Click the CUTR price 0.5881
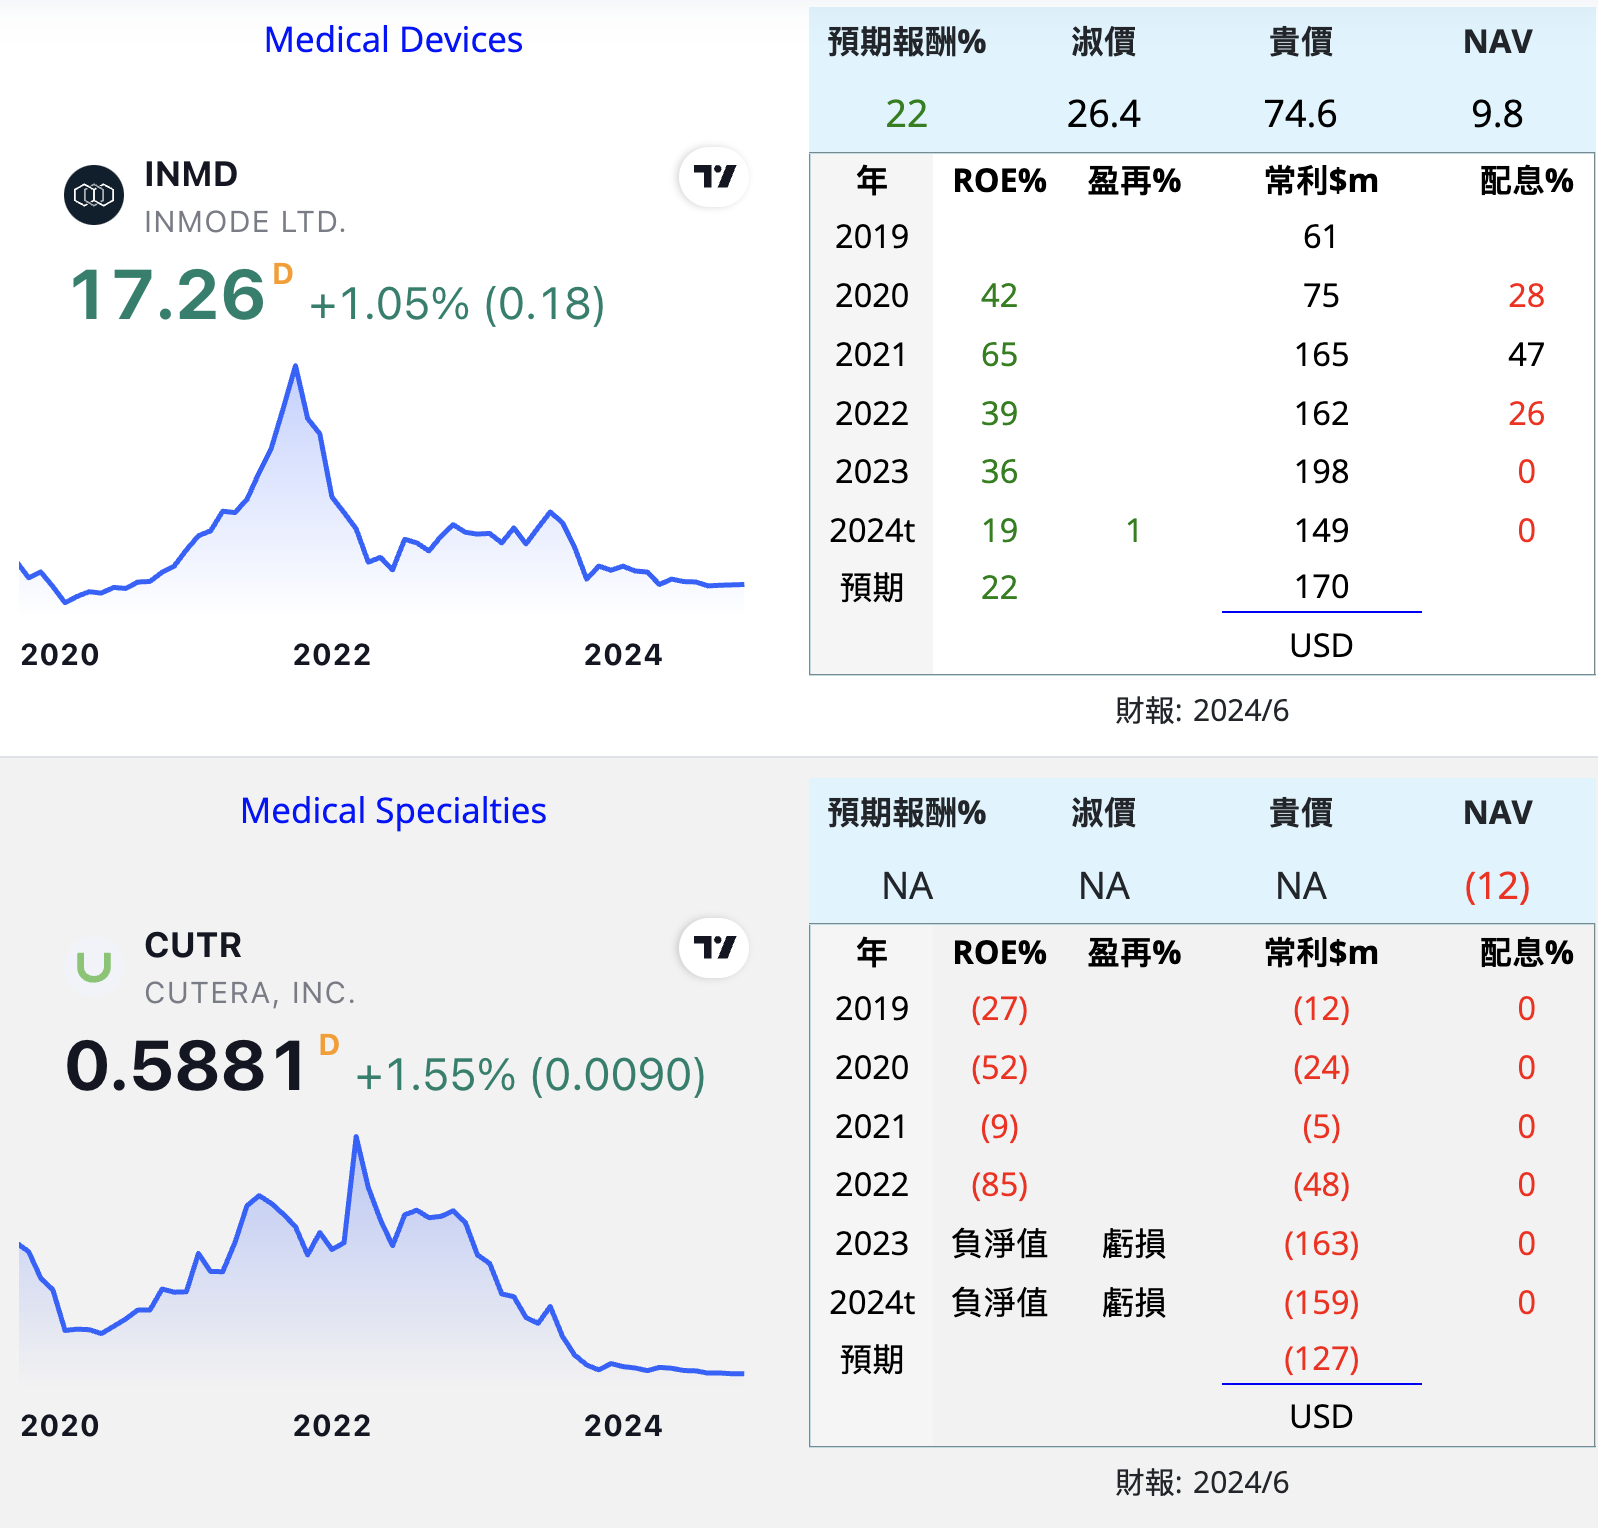 187,1066
